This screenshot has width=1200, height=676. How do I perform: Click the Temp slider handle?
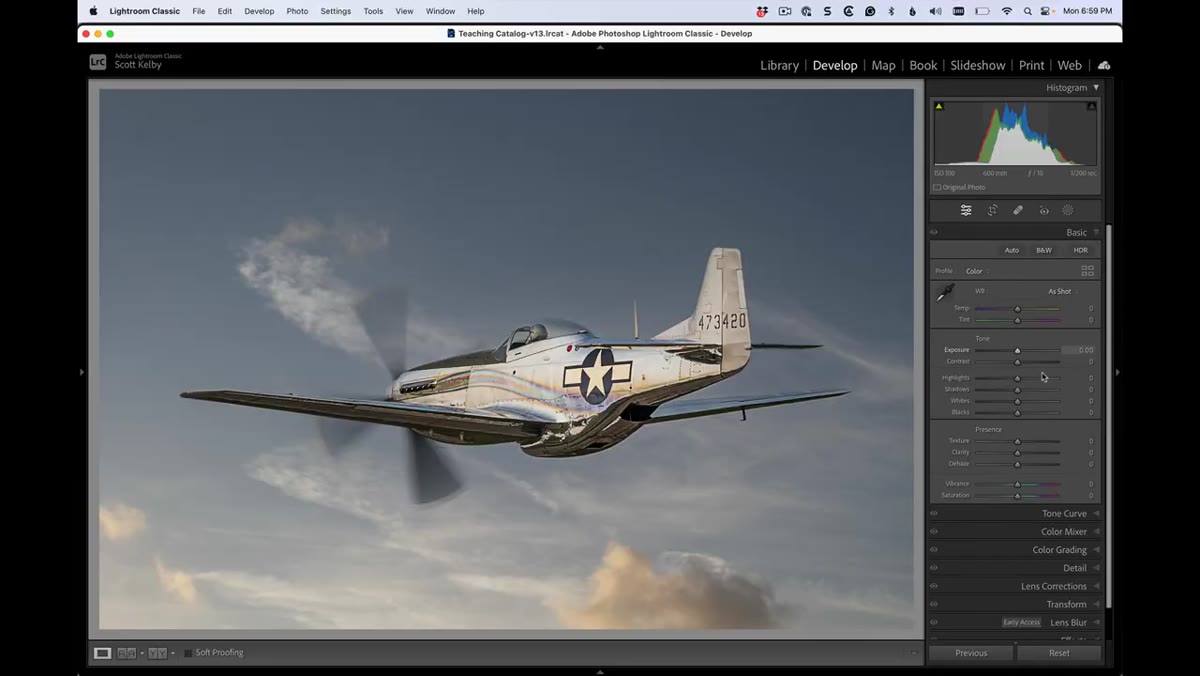coord(1017,308)
